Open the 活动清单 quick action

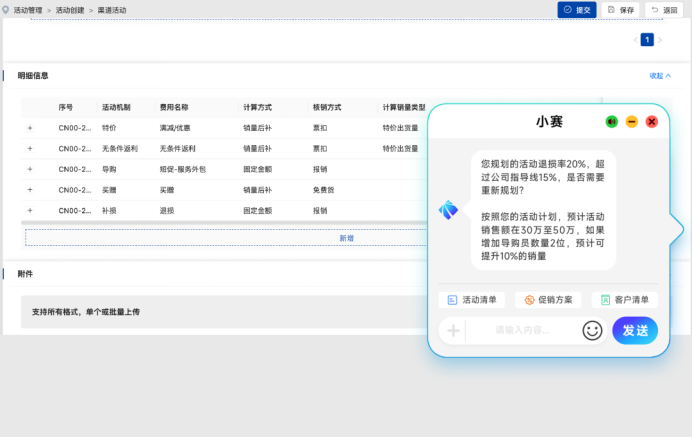(472, 299)
